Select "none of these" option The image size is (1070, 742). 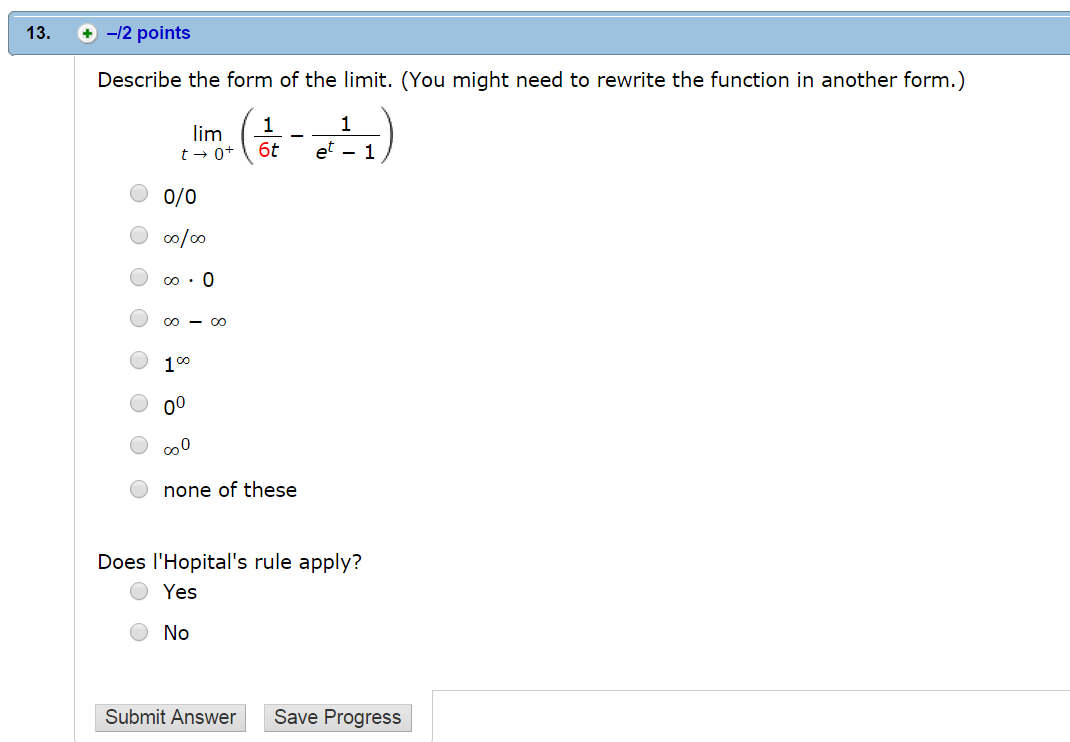[x=139, y=488]
